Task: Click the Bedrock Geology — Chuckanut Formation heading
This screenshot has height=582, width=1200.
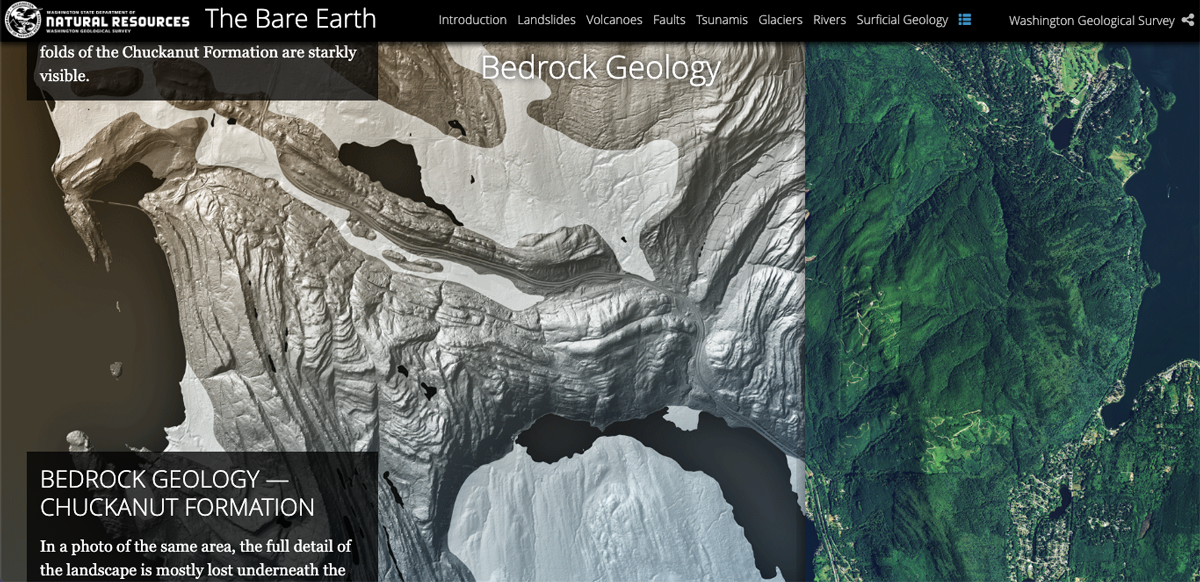Action: click(x=177, y=493)
